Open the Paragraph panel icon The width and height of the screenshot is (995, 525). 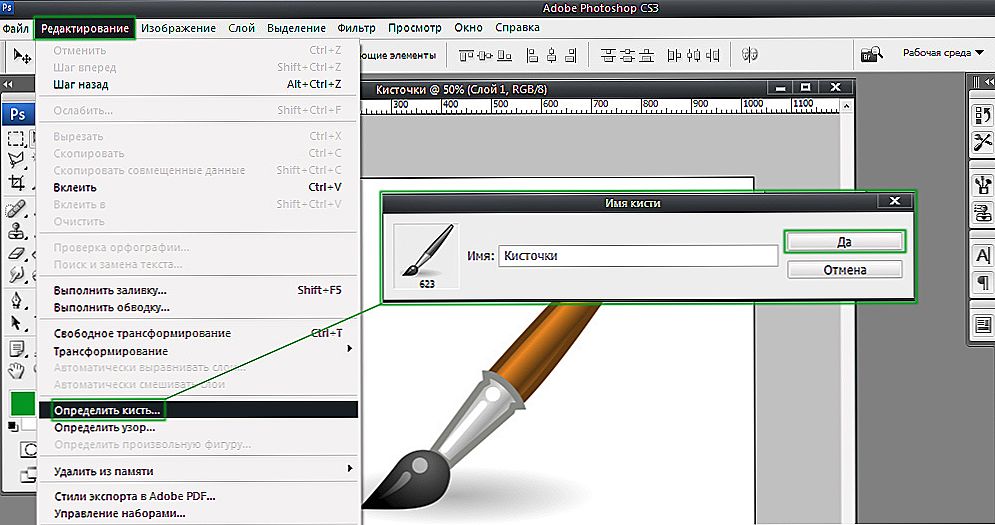pyautogui.click(x=982, y=282)
